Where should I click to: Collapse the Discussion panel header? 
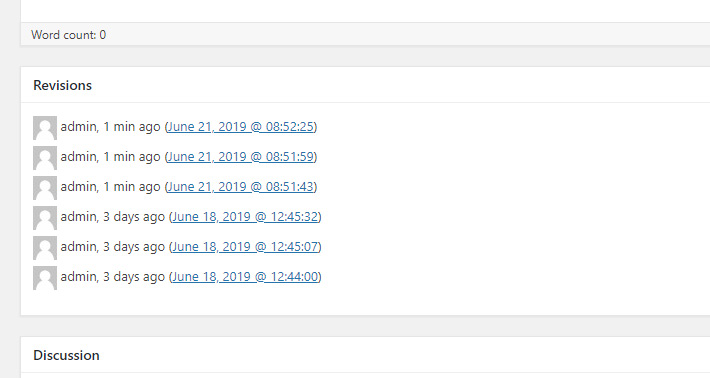365,355
